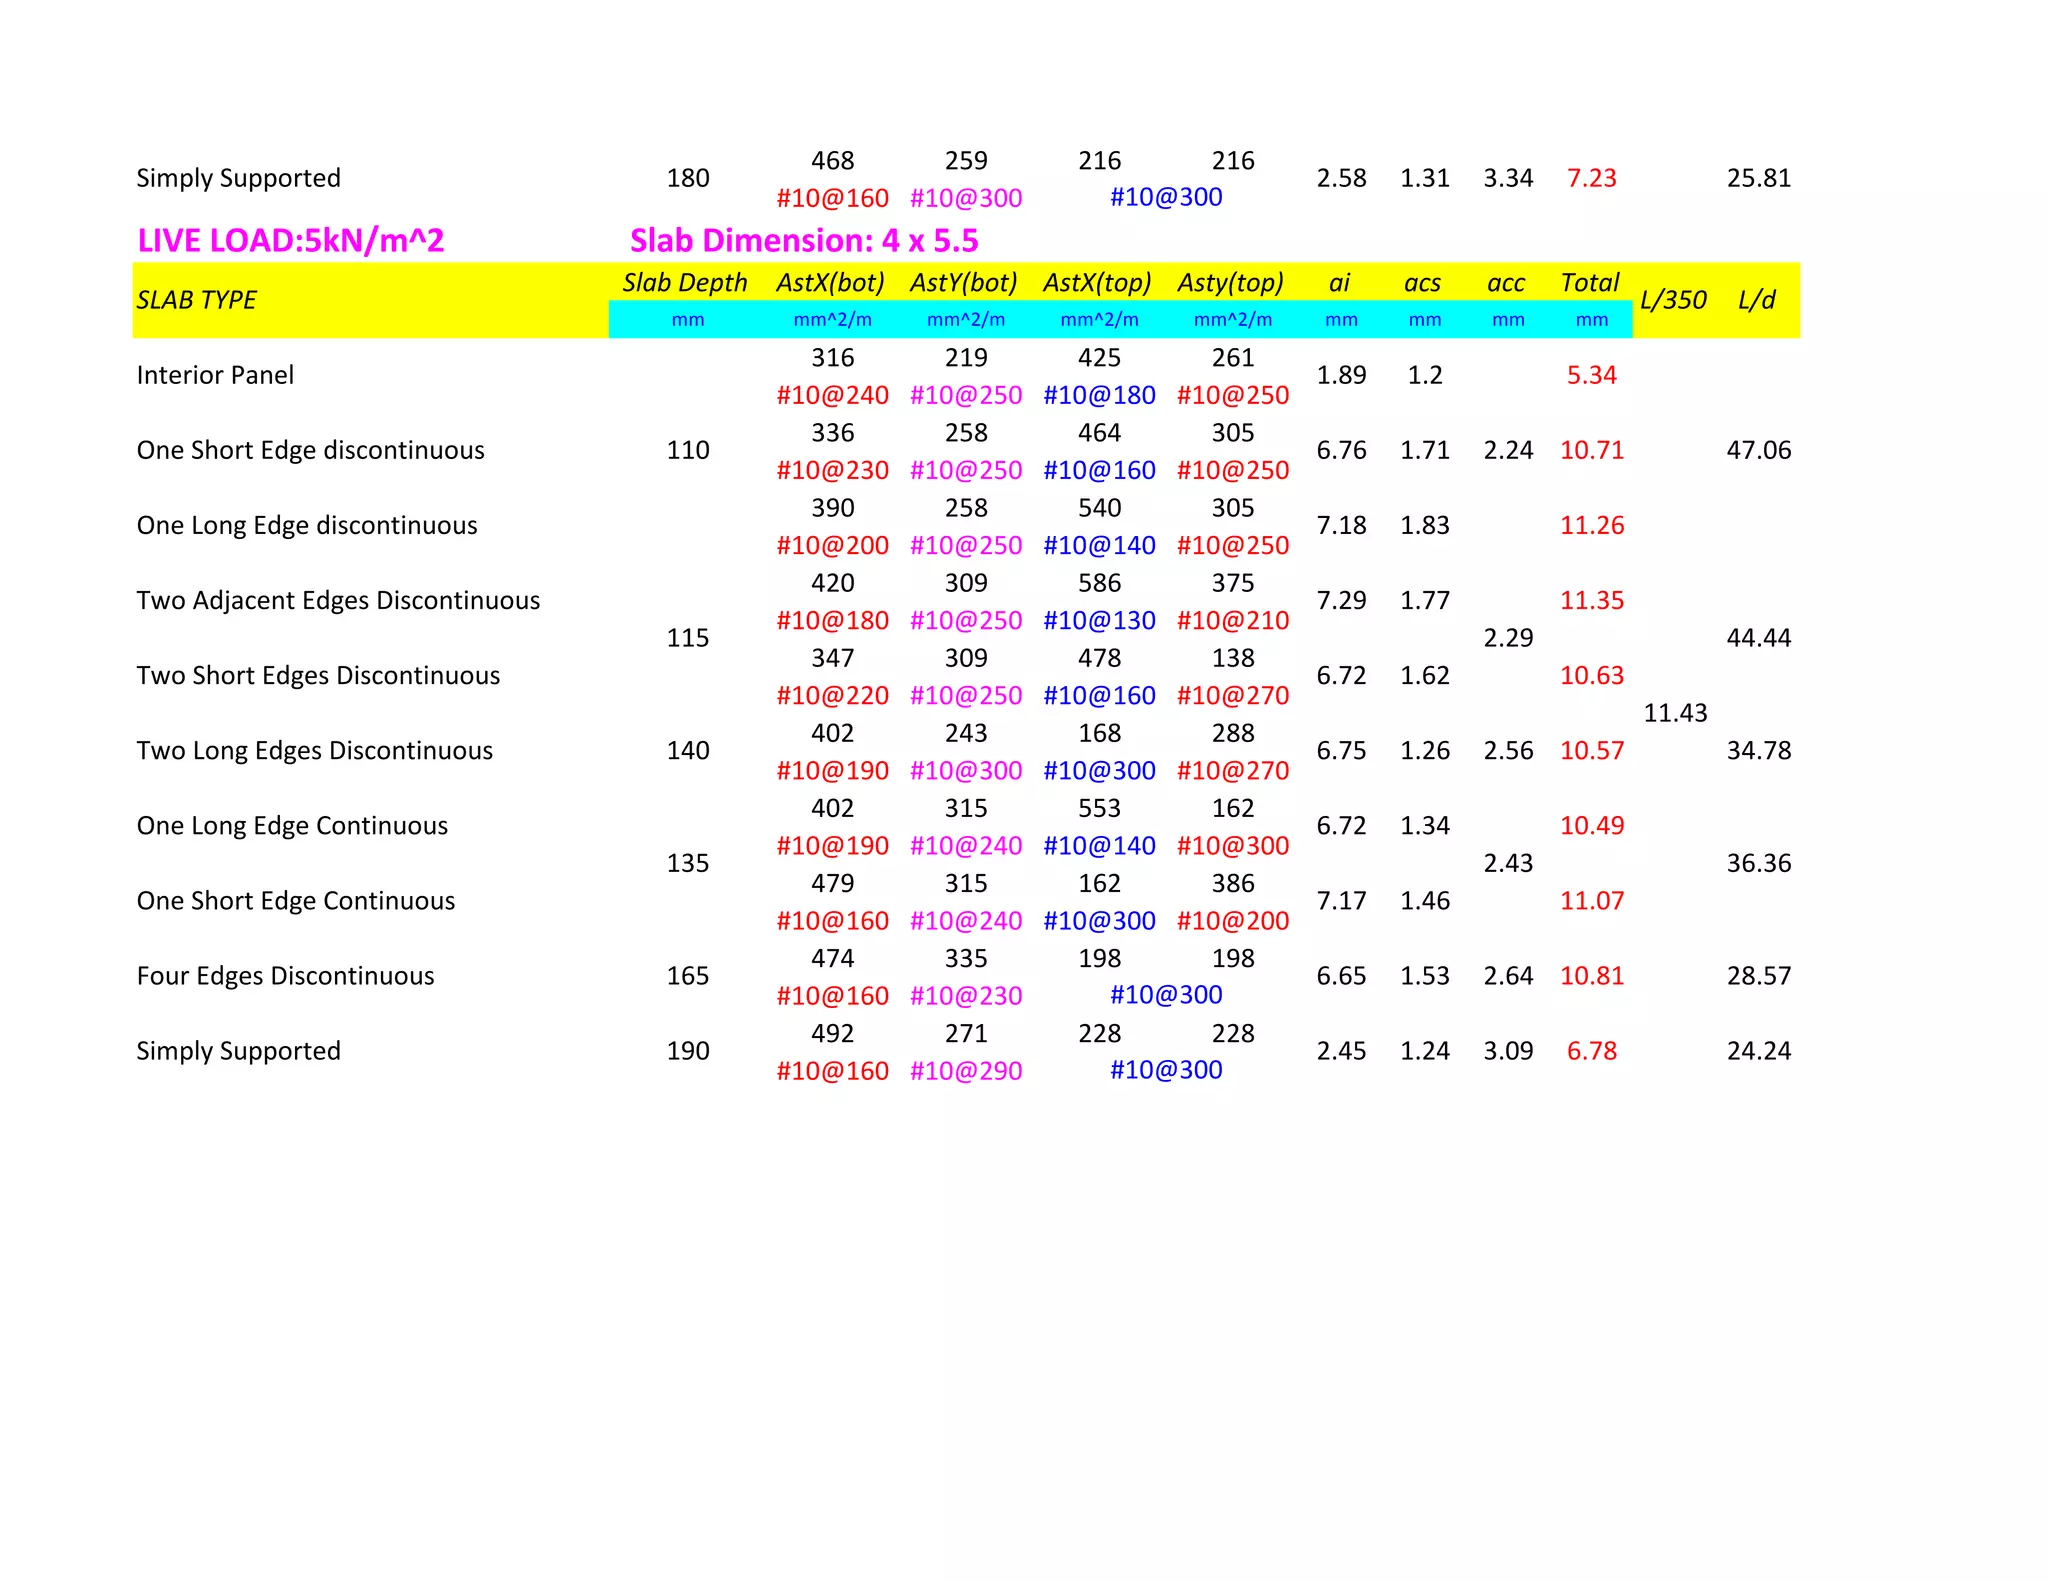Click the L/350 header cell

(x=1673, y=300)
